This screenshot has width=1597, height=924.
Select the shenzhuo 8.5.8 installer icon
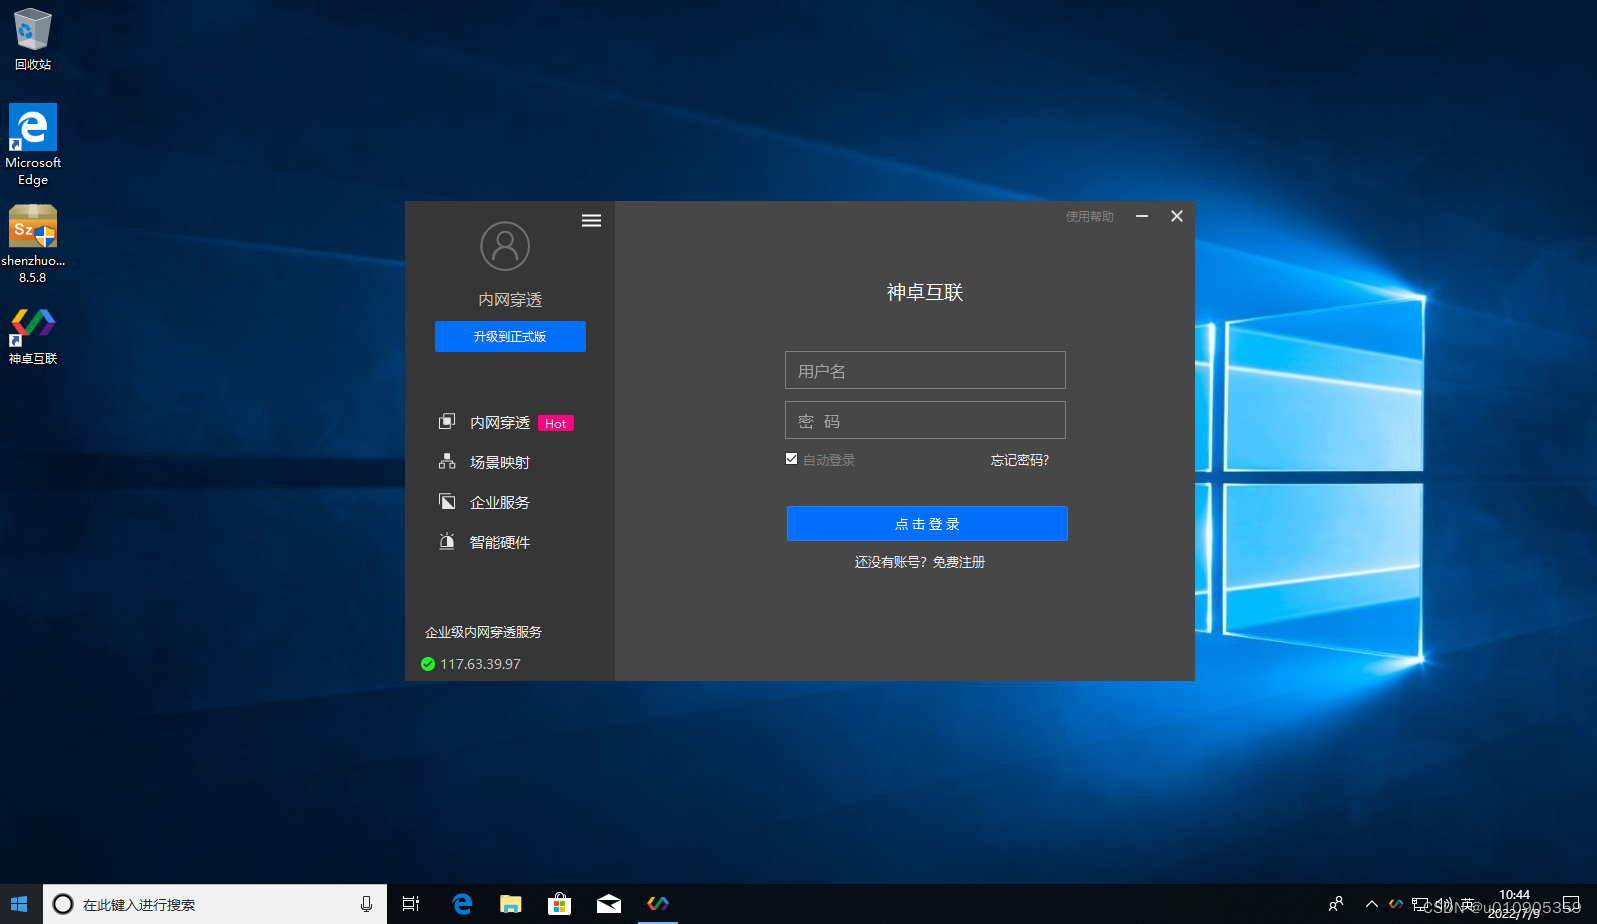point(33,245)
